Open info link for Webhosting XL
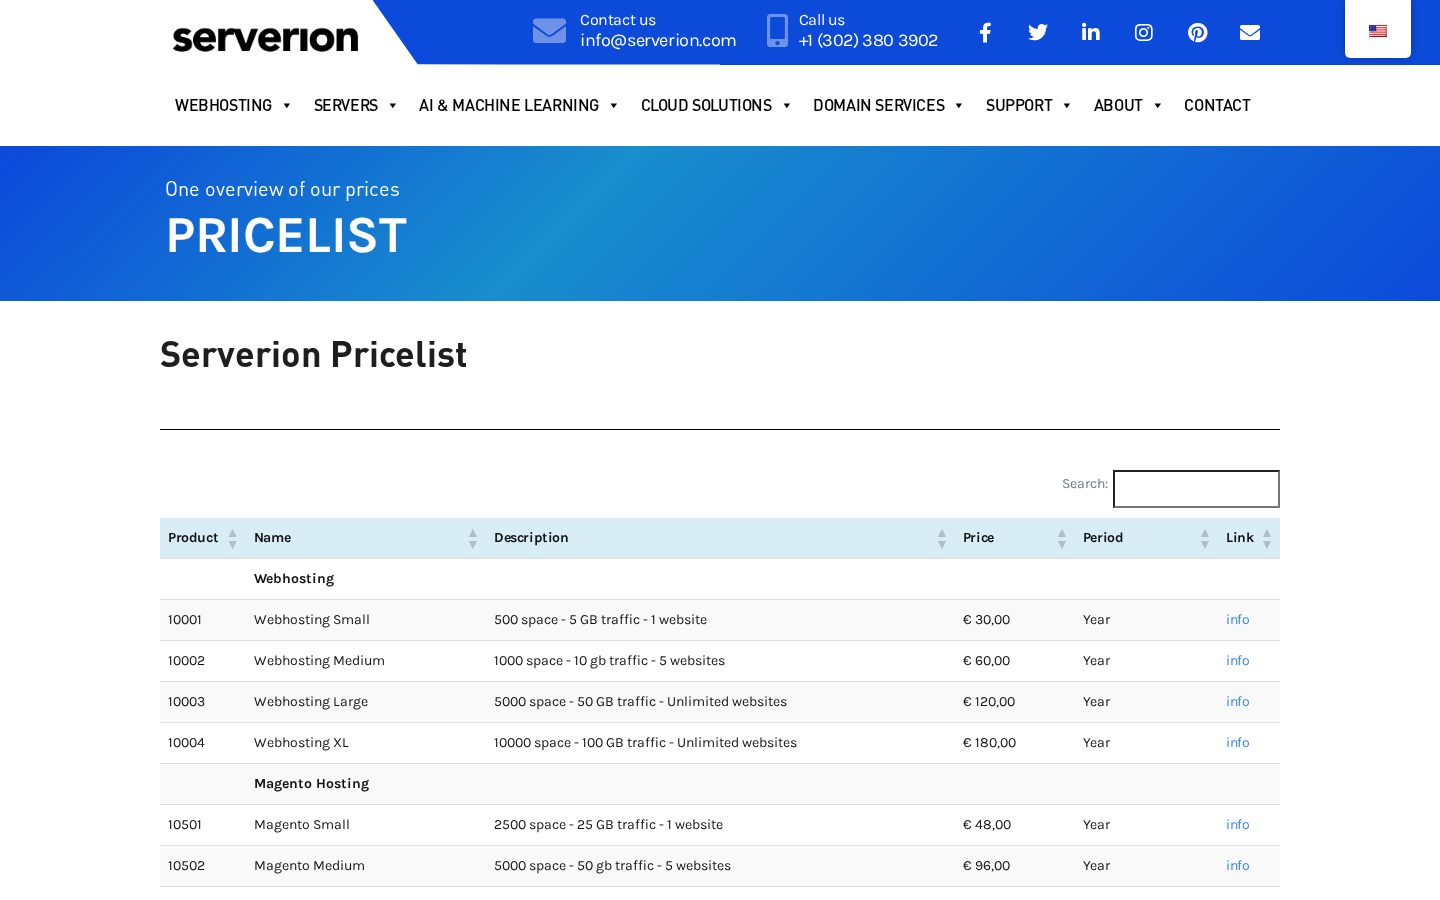The width and height of the screenshot is (1440, 900). [x=1237, y=743]
